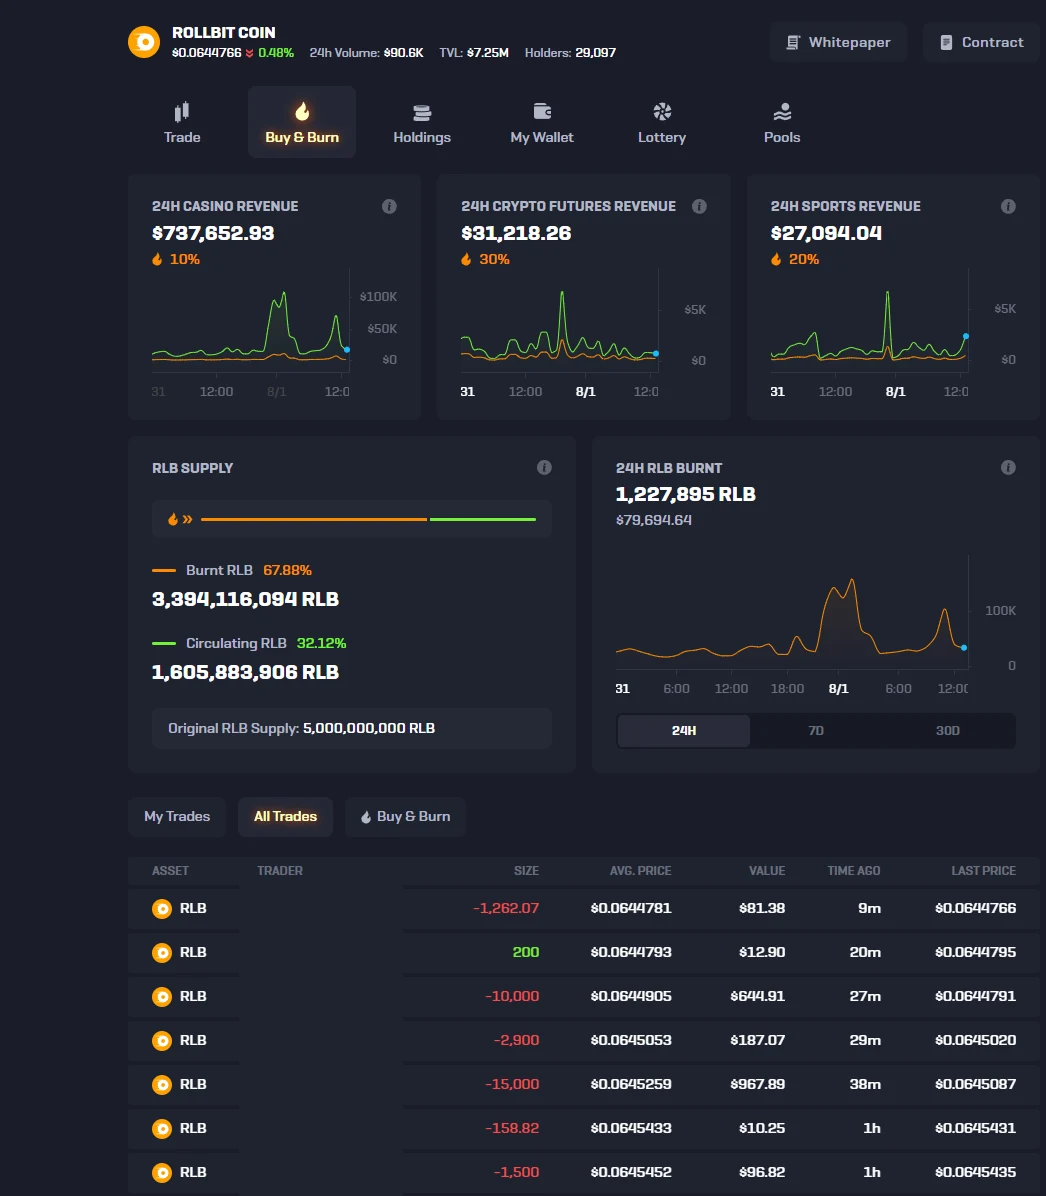Click RLB coin icon in the -10,000 row
Image resolution: width=1046 pixels, height=1196 pixels.
pyautogui.click(x=162, y=997)
